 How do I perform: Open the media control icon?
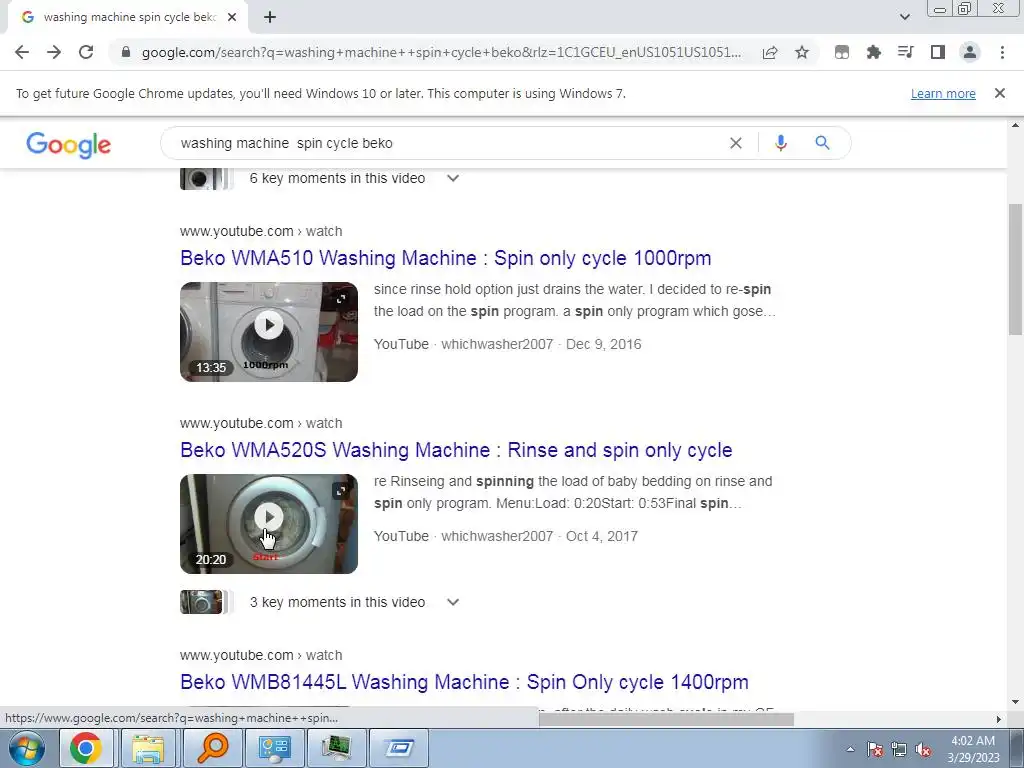click(905, 52)
